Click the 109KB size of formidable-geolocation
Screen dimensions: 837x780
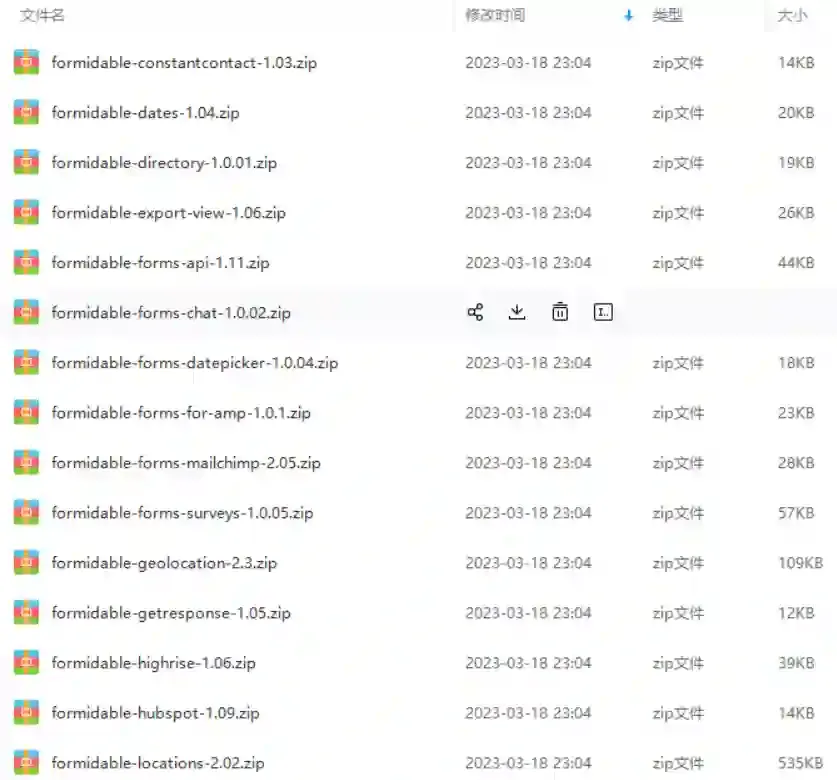click(800, 563)
